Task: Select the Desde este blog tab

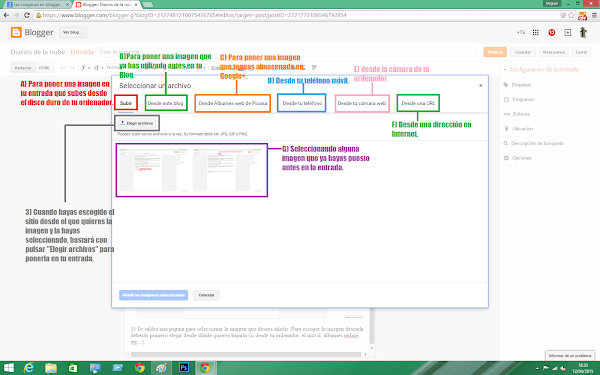Action: click(166, 103)
